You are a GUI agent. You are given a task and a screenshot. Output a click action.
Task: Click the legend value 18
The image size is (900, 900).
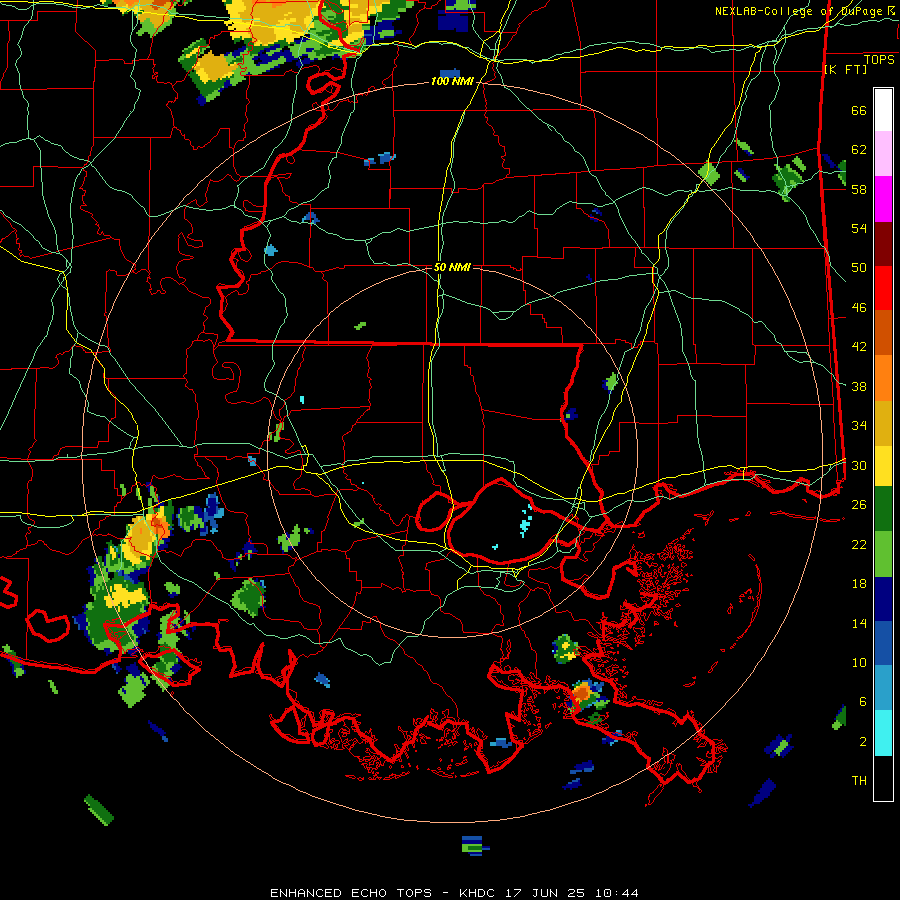click(859, 584)
